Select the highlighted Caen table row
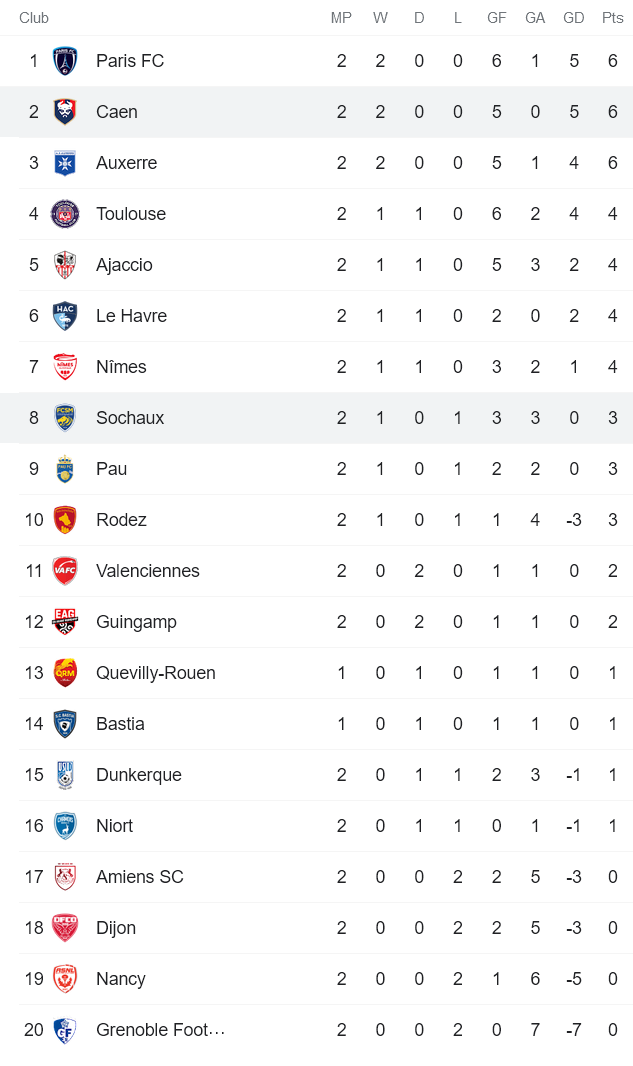 pos(316,112)
